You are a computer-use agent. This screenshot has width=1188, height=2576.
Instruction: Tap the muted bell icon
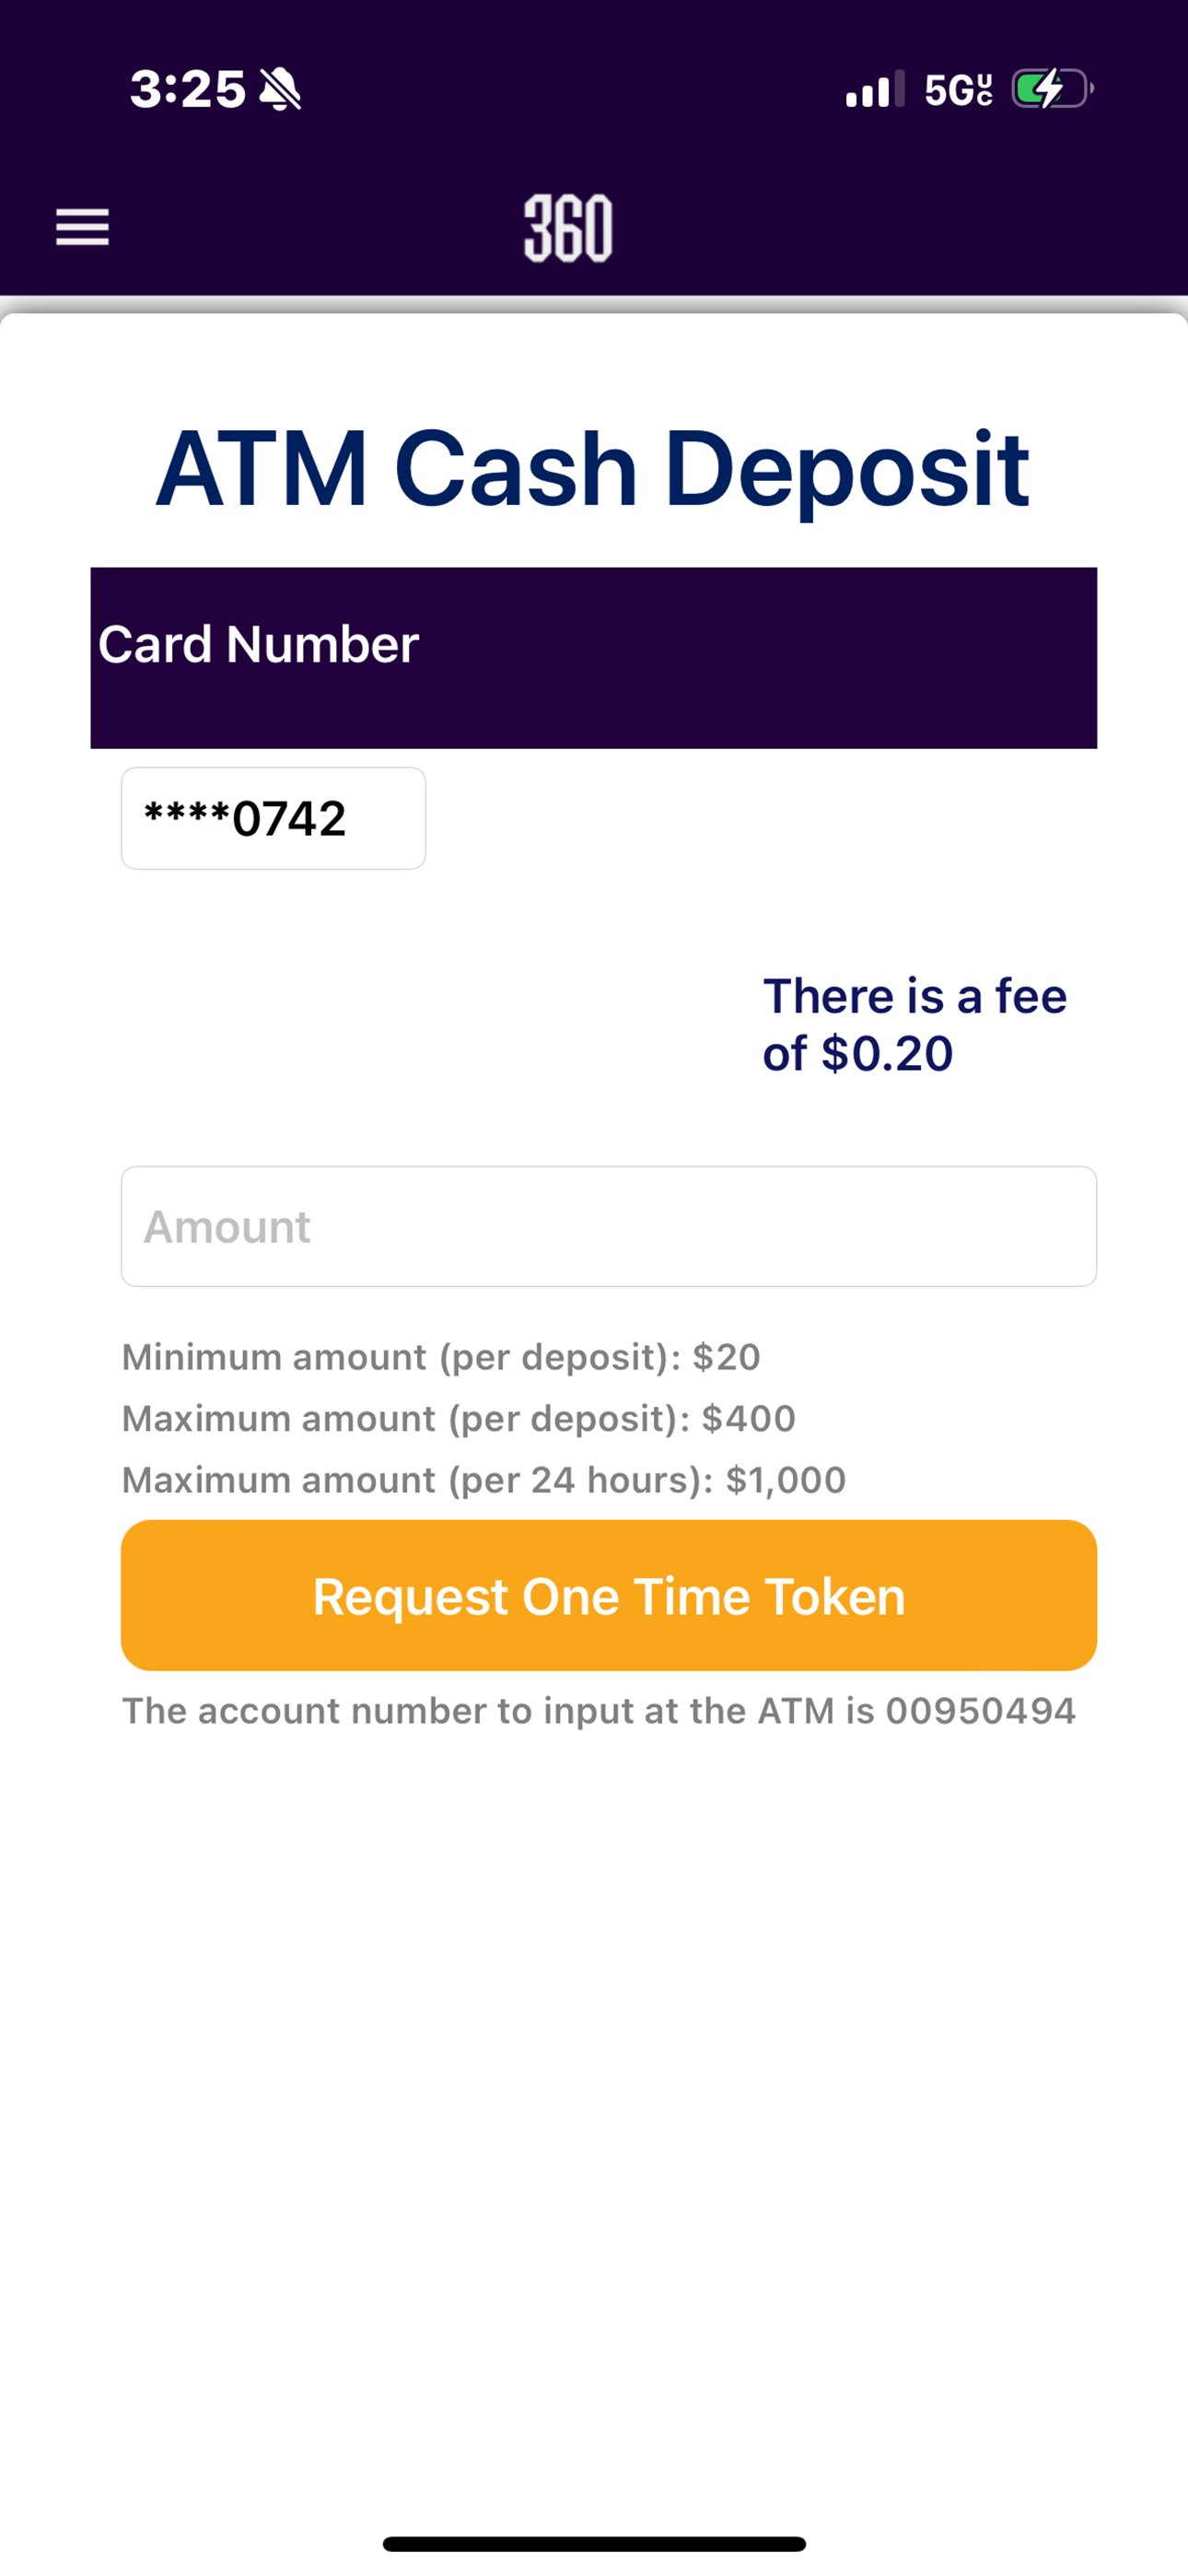click(280, 89)
